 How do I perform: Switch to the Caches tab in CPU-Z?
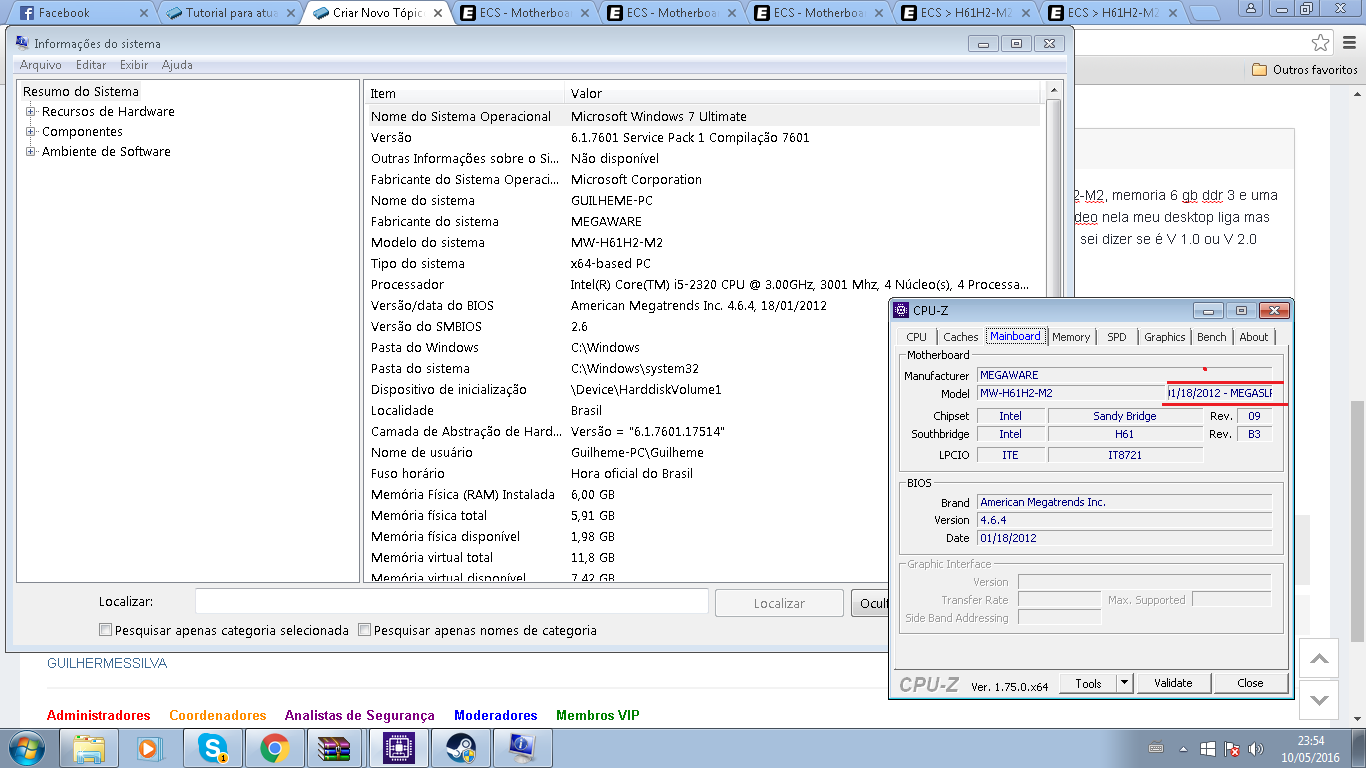961,337
